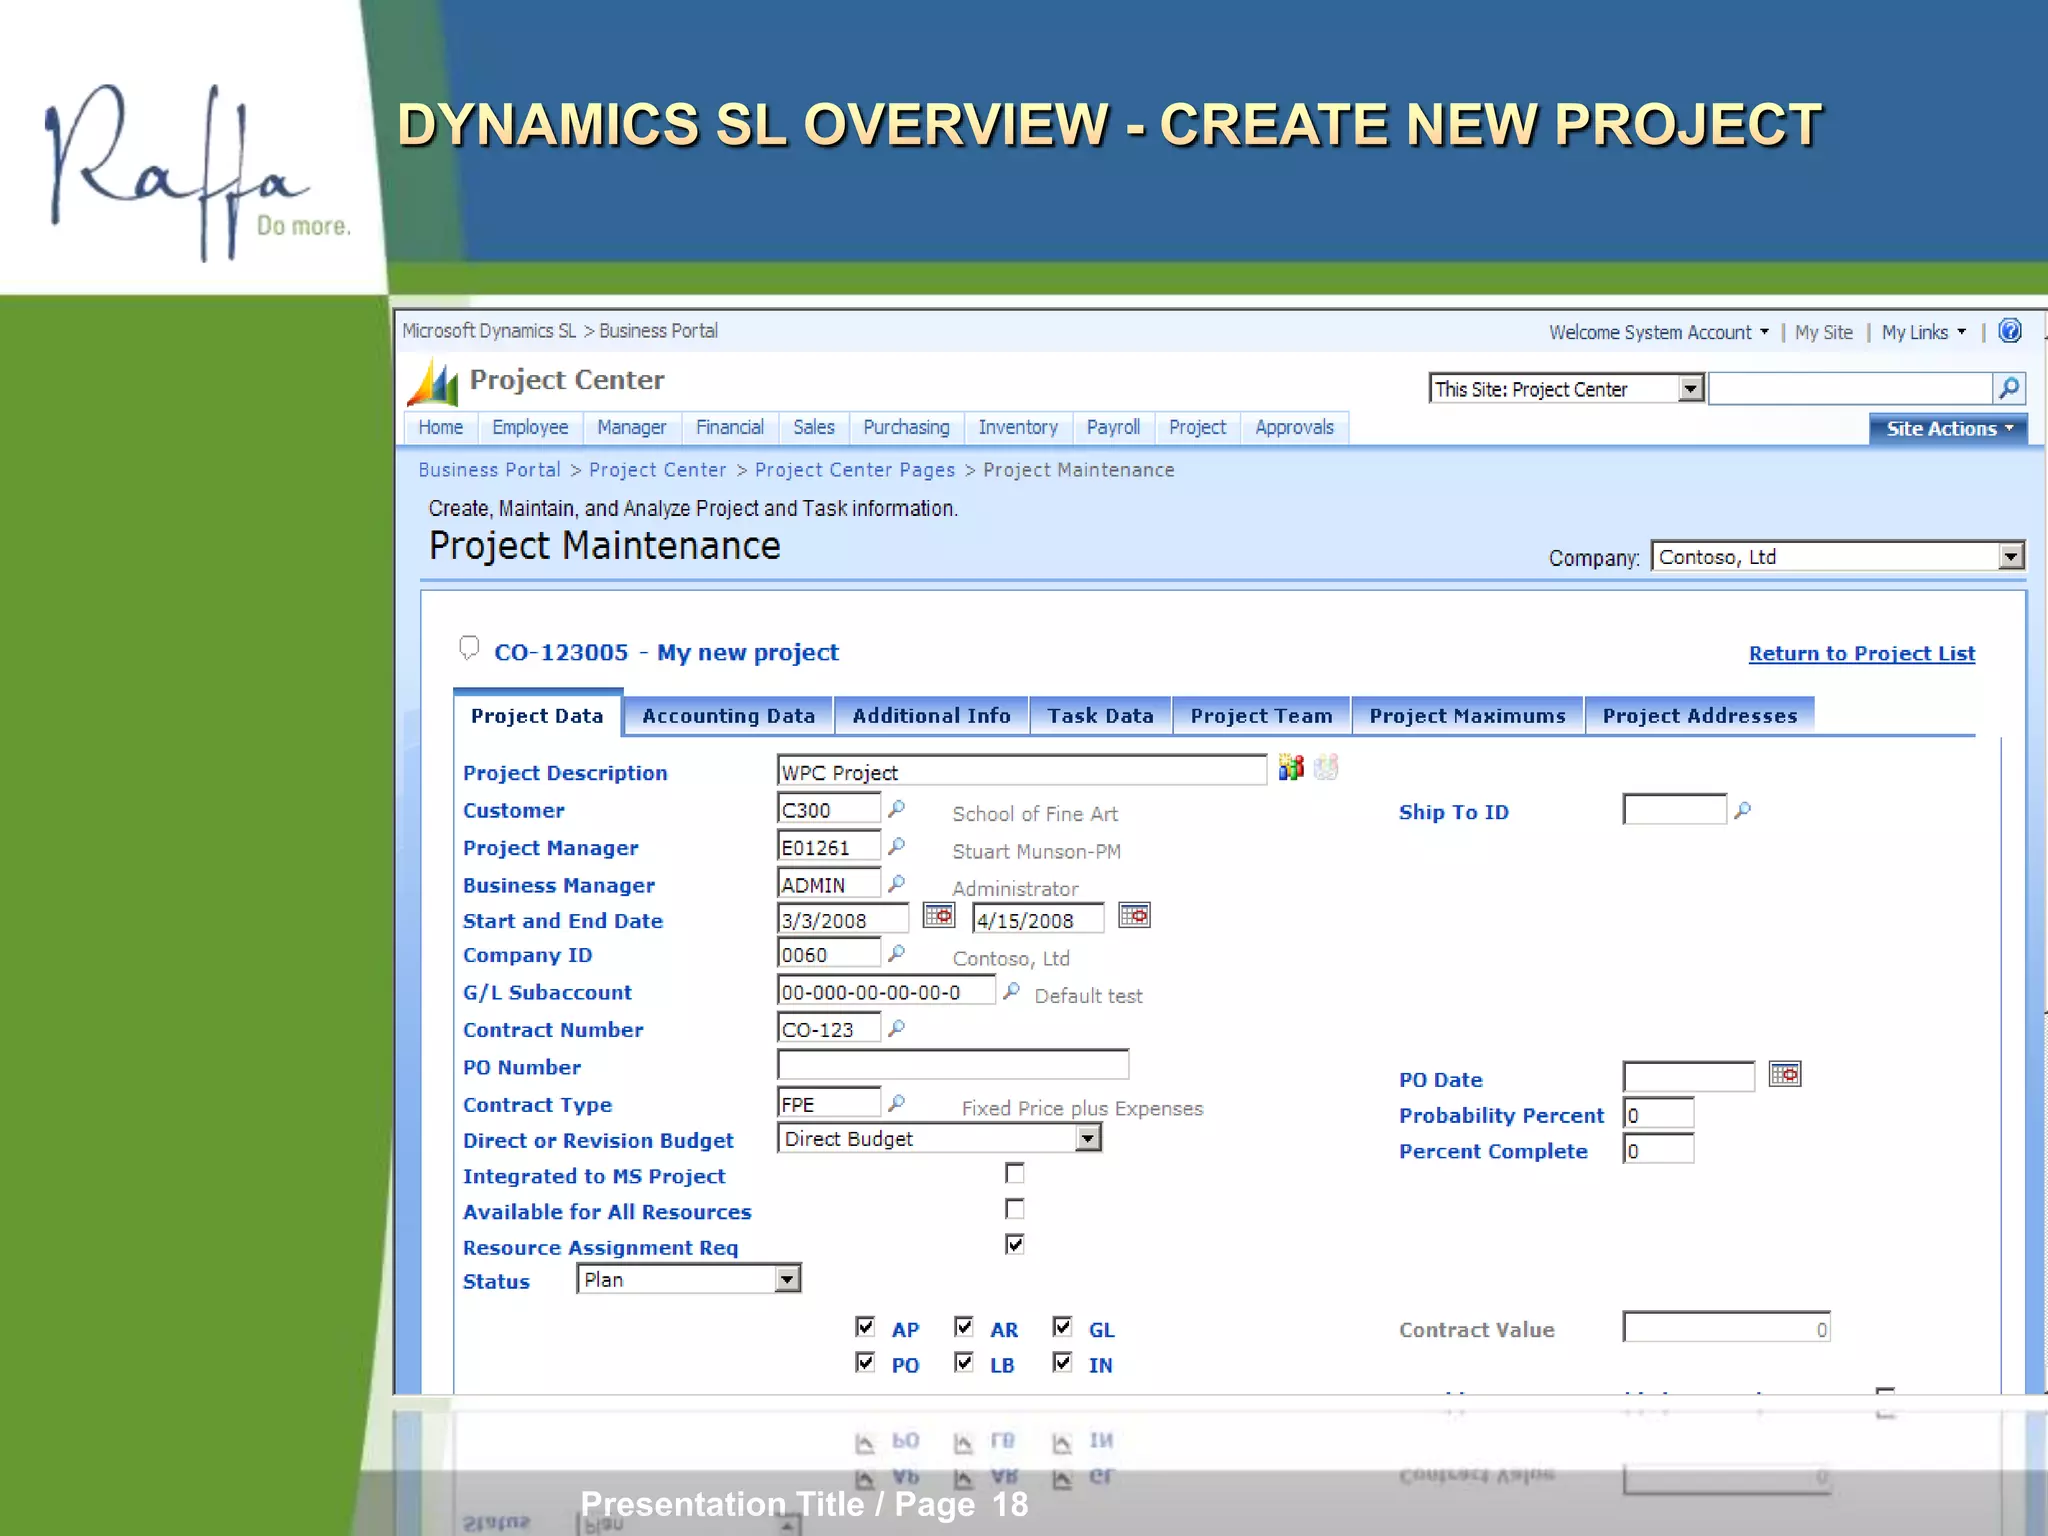Click the PO Date calendar icon

click(x=1784, y=1074)
